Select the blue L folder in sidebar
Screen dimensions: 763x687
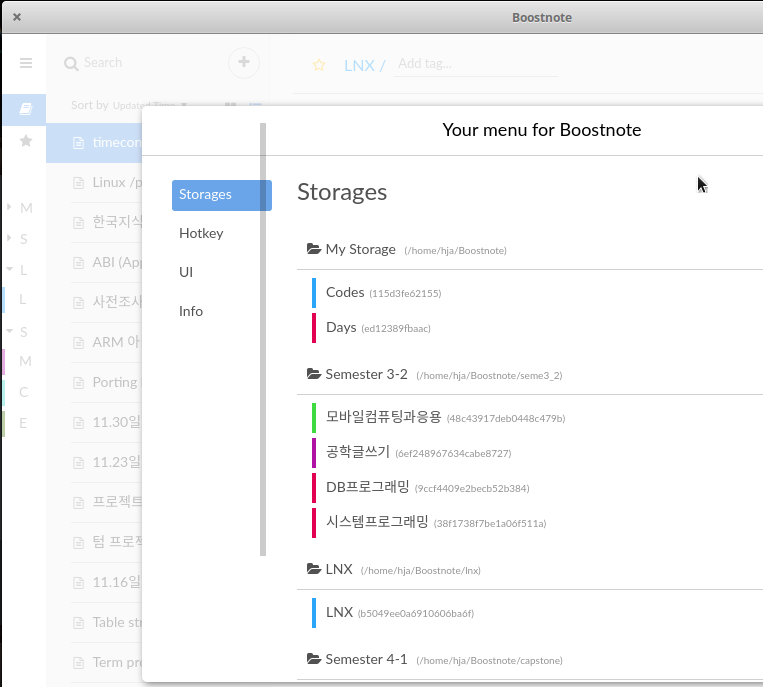pos(22,299)
